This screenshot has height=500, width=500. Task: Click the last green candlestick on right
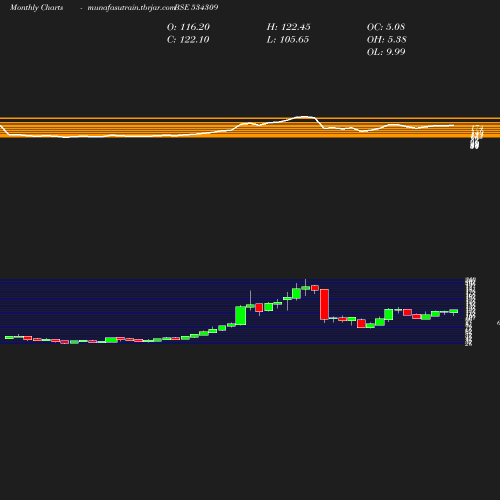tap(454, 311)
